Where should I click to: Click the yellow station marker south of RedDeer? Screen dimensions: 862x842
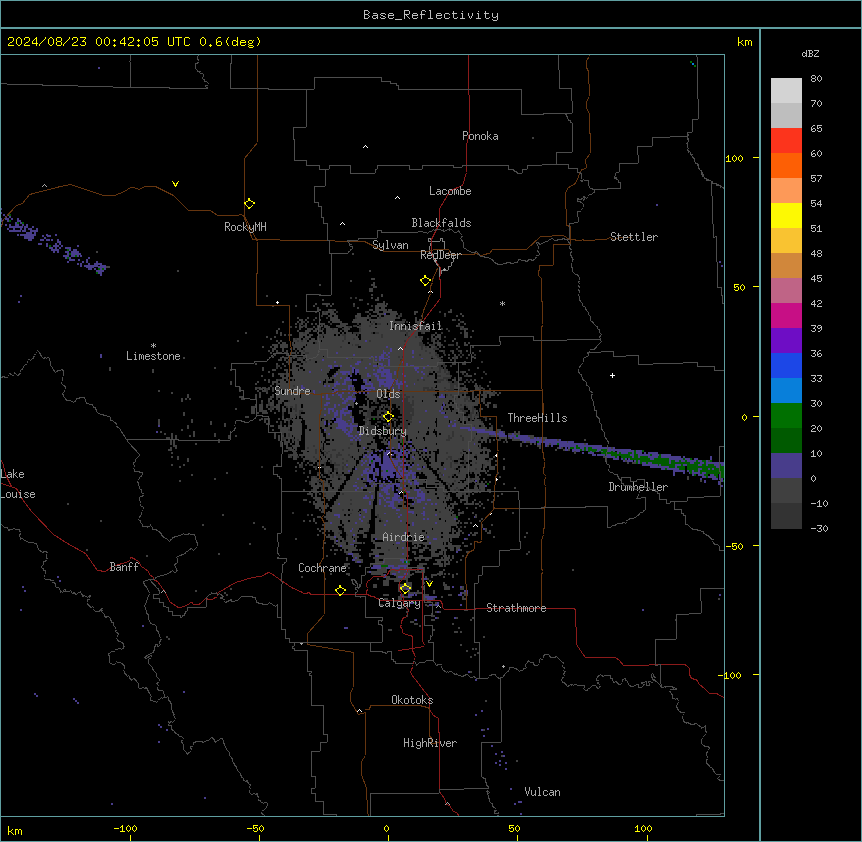coord(425,281)
